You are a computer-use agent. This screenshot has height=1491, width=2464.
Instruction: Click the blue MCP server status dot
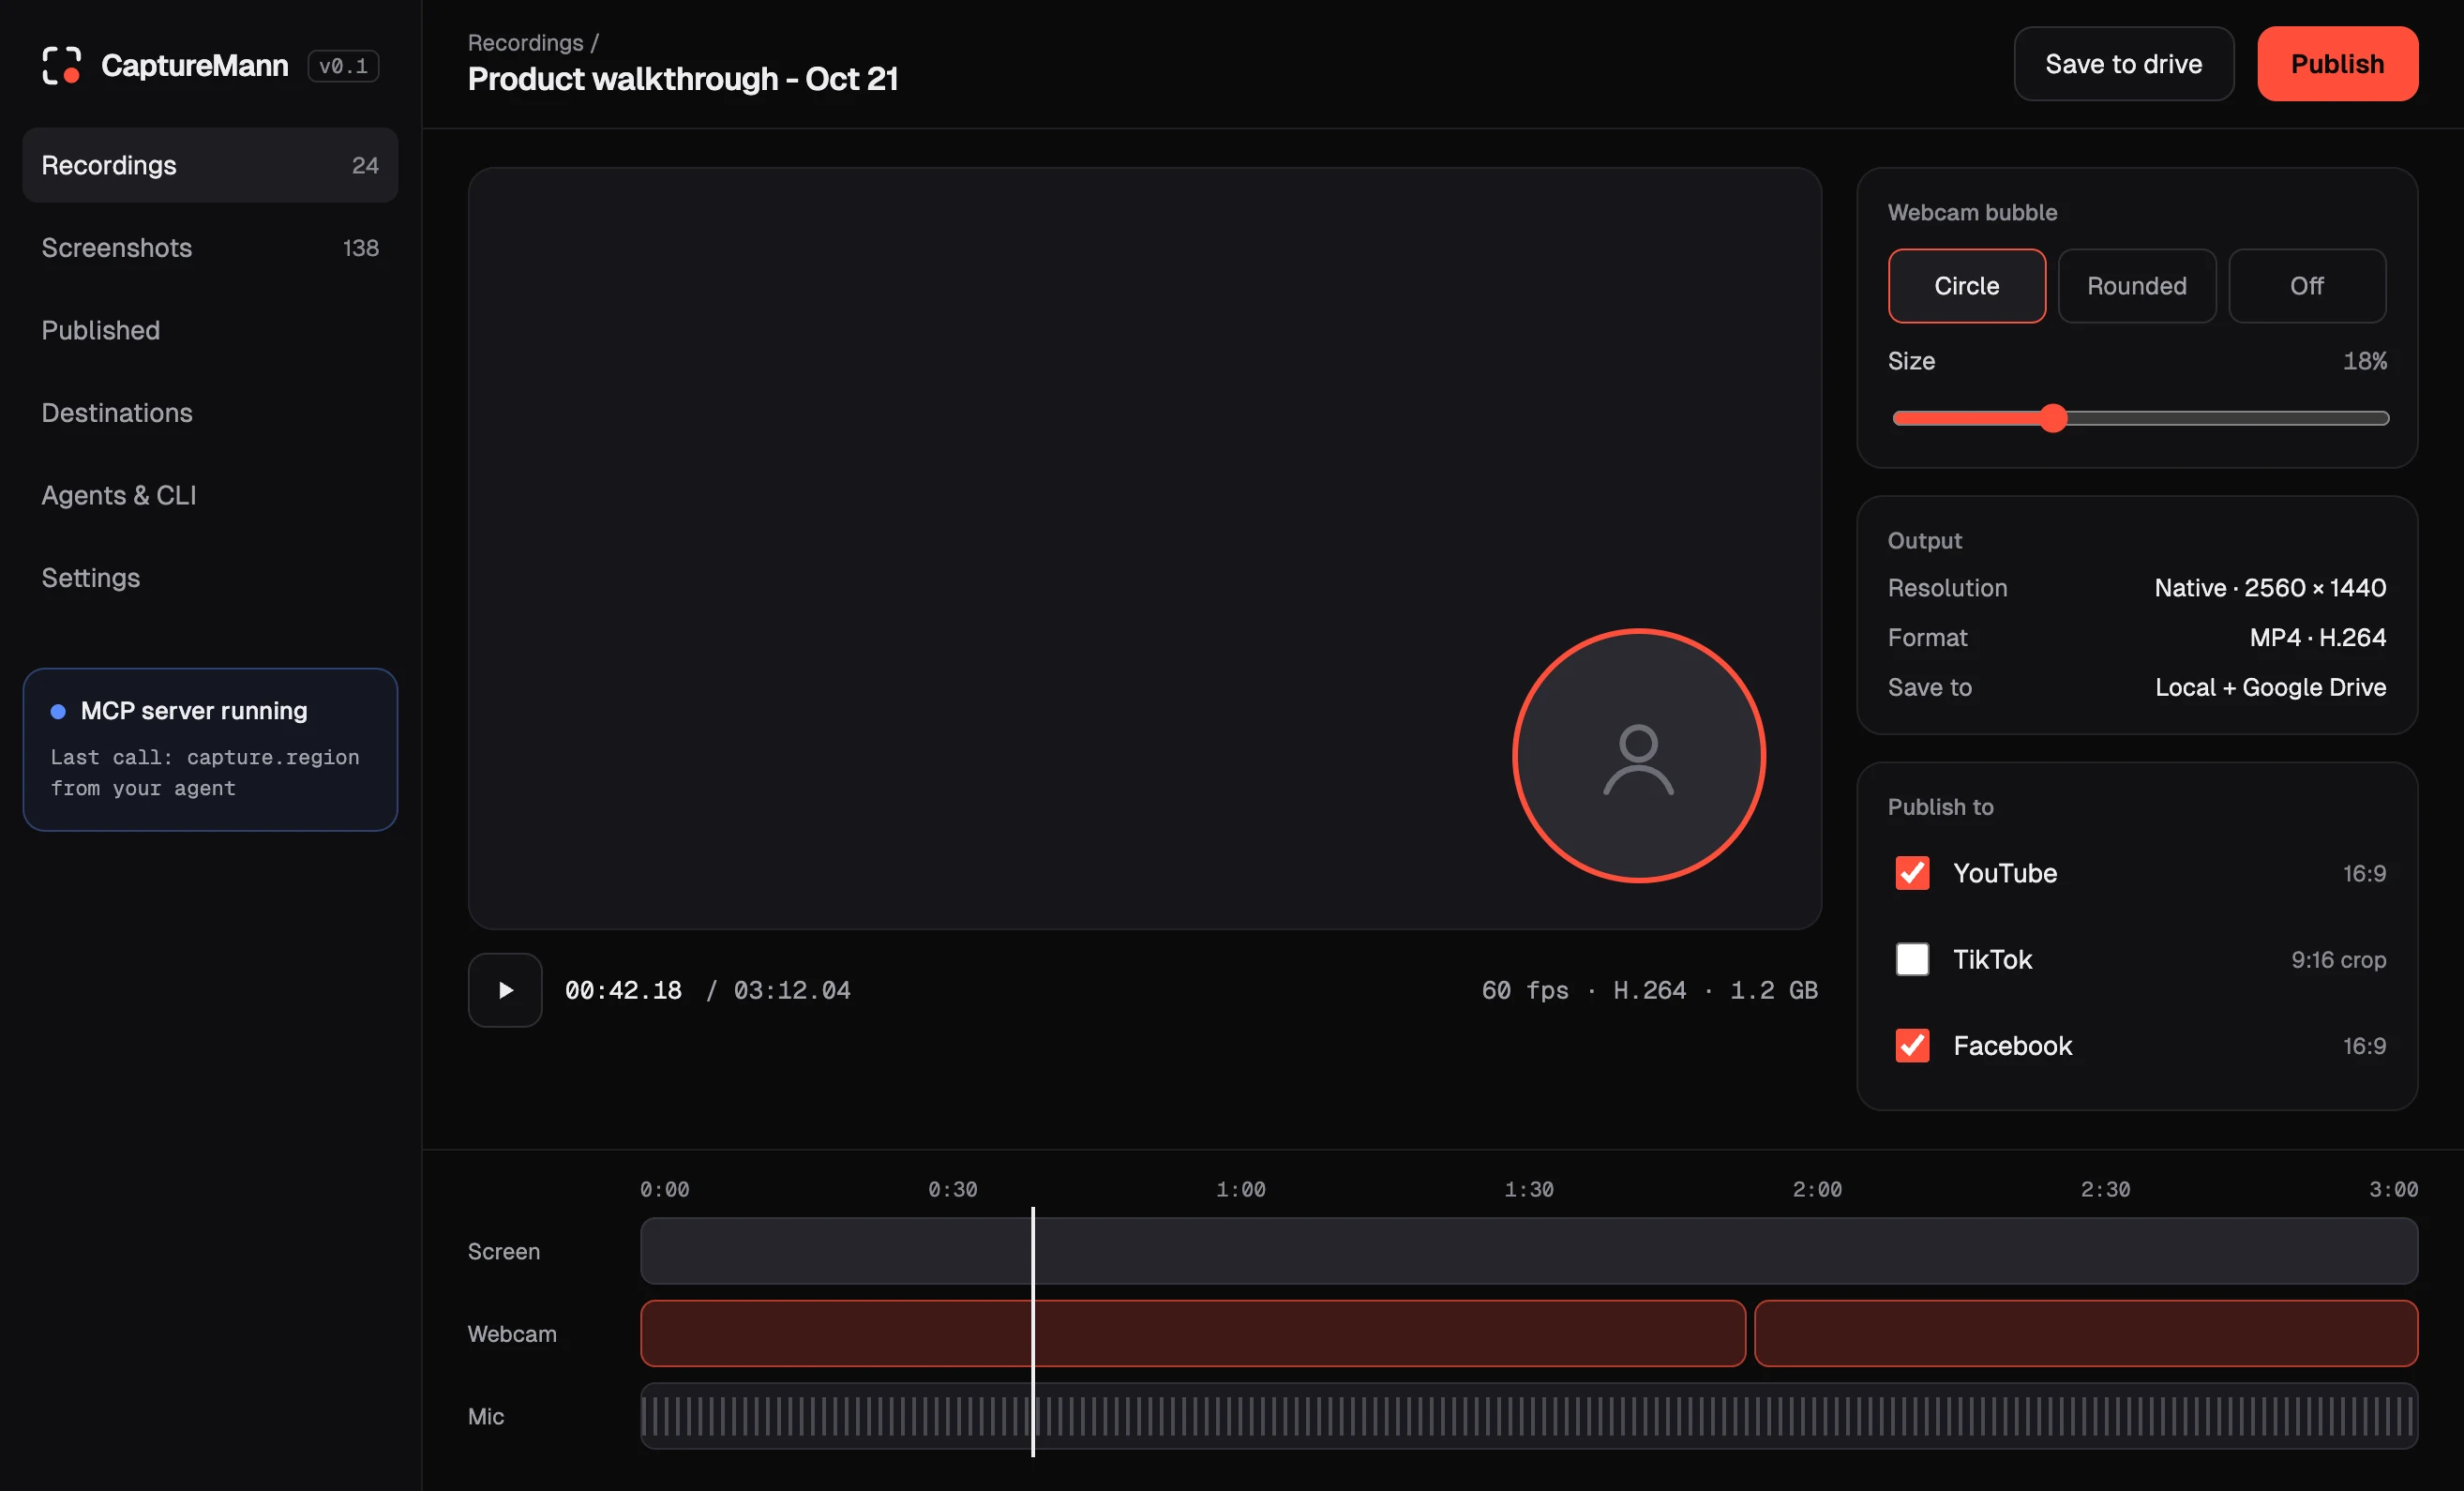coord(58,711)
